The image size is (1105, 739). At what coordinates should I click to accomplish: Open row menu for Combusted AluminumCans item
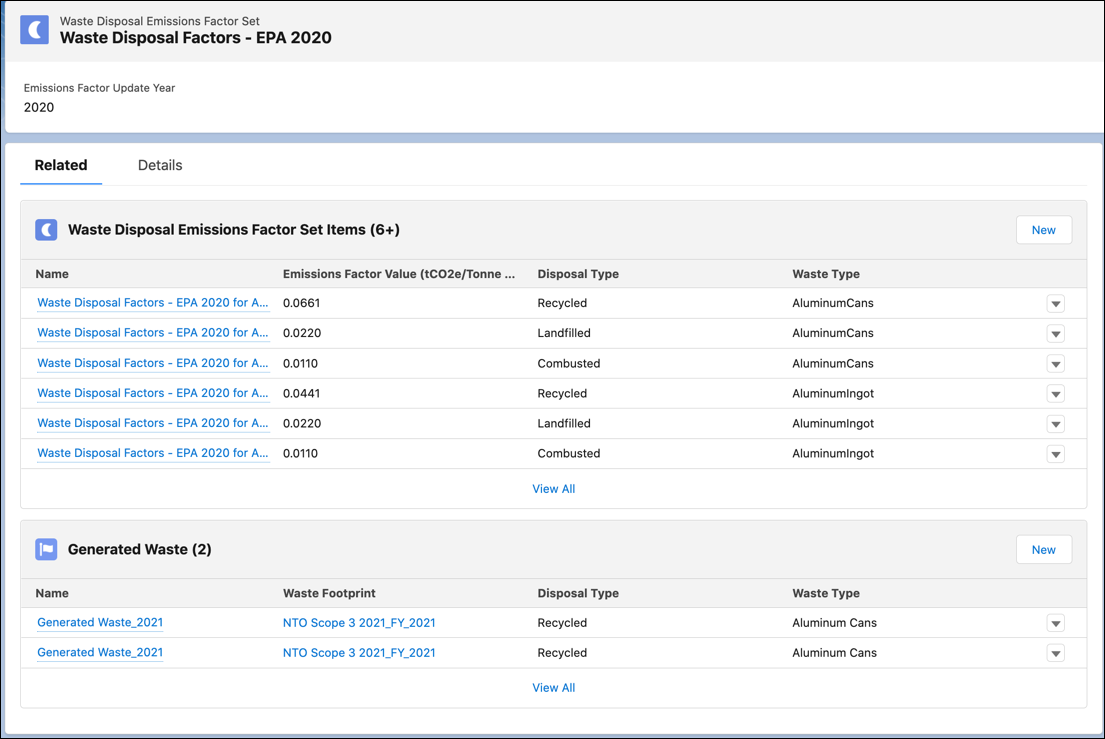pyautogui.click(x=1056, y=364)
